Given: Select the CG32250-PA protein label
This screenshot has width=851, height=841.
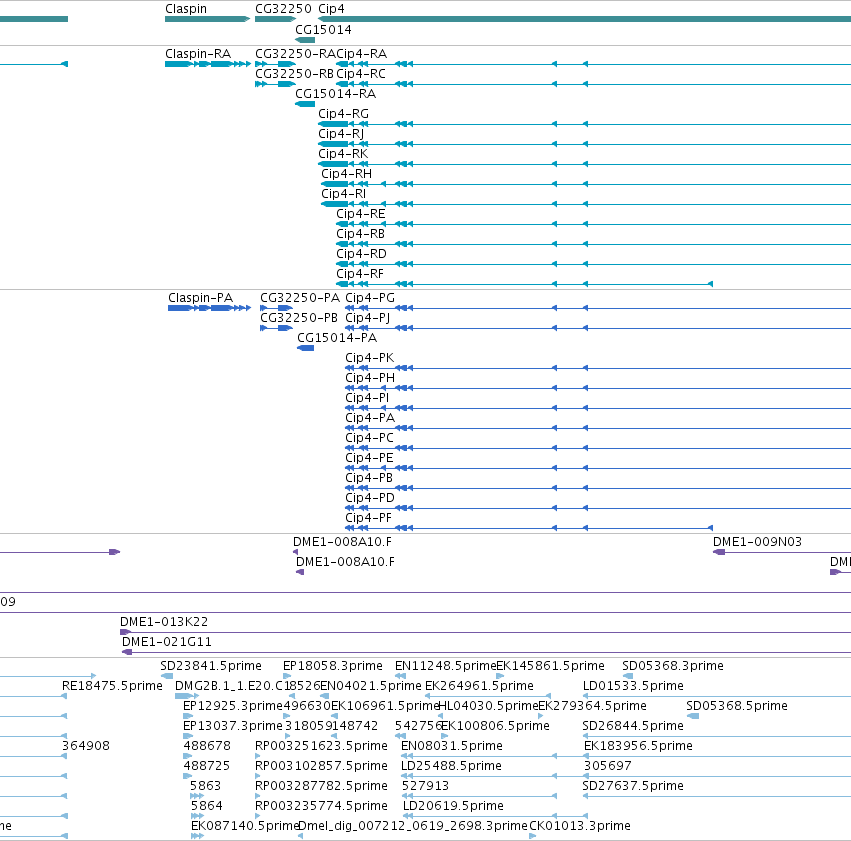Looking at the screenshot, I should [x=300, y=298].
